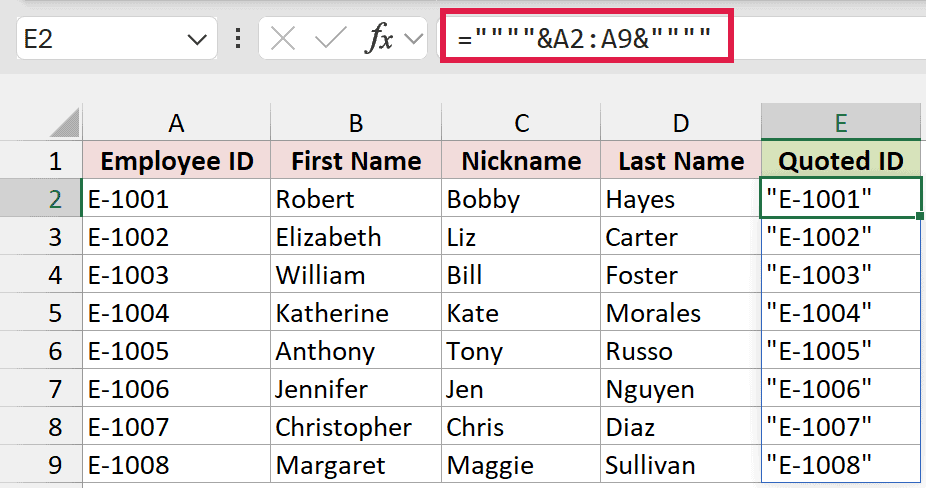Select the cell 'Nguyen'

(x=681, y=388)
